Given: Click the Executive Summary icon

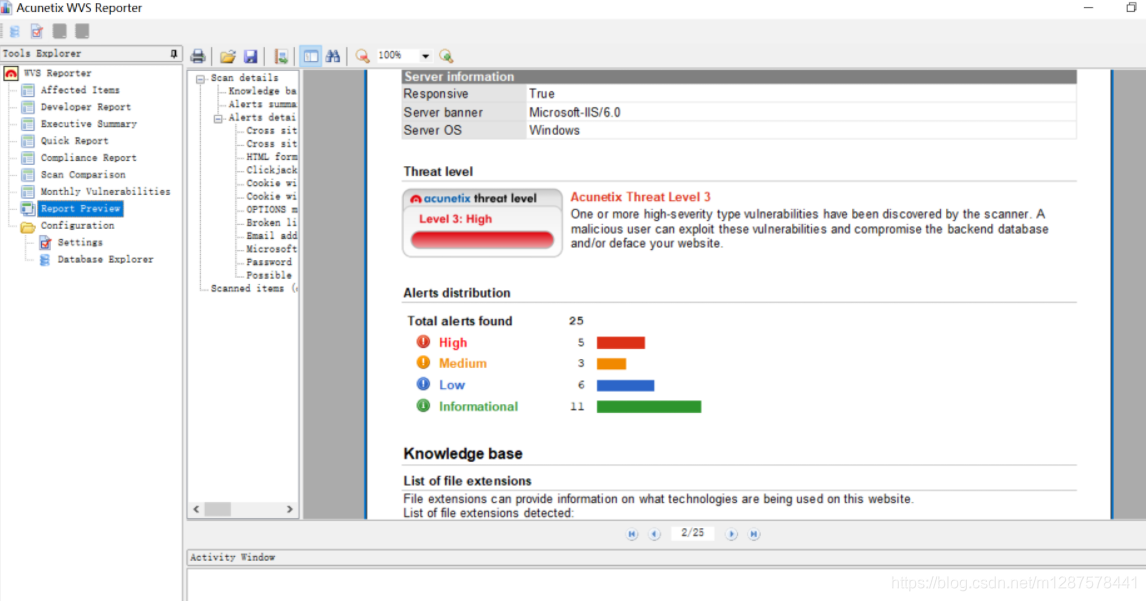Looking at the screenshot, I should click(28, 124).
